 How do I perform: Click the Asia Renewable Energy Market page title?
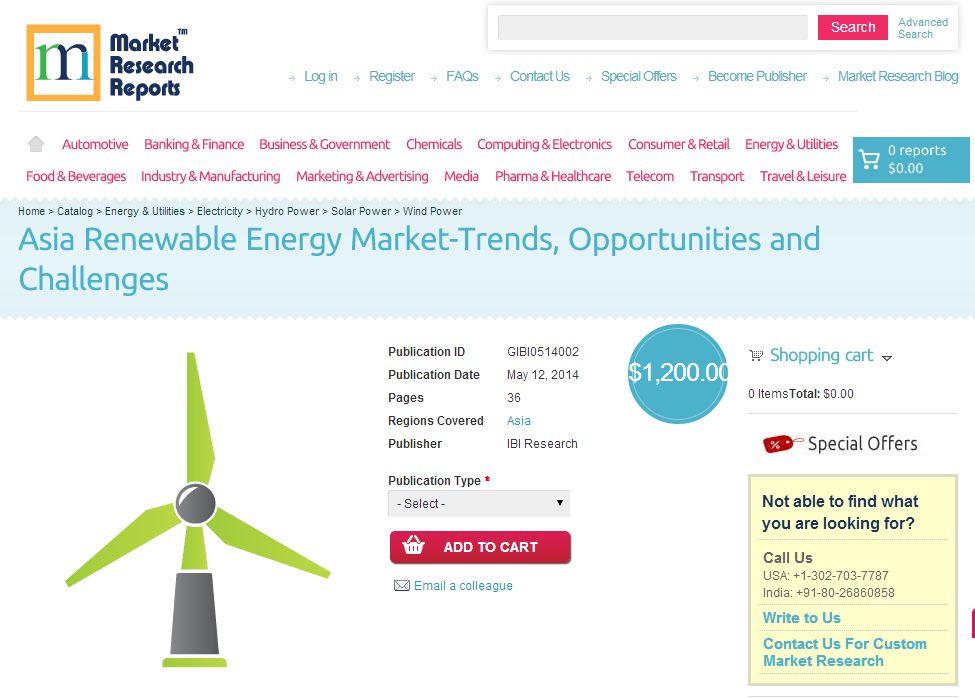[x=419, y=259]
